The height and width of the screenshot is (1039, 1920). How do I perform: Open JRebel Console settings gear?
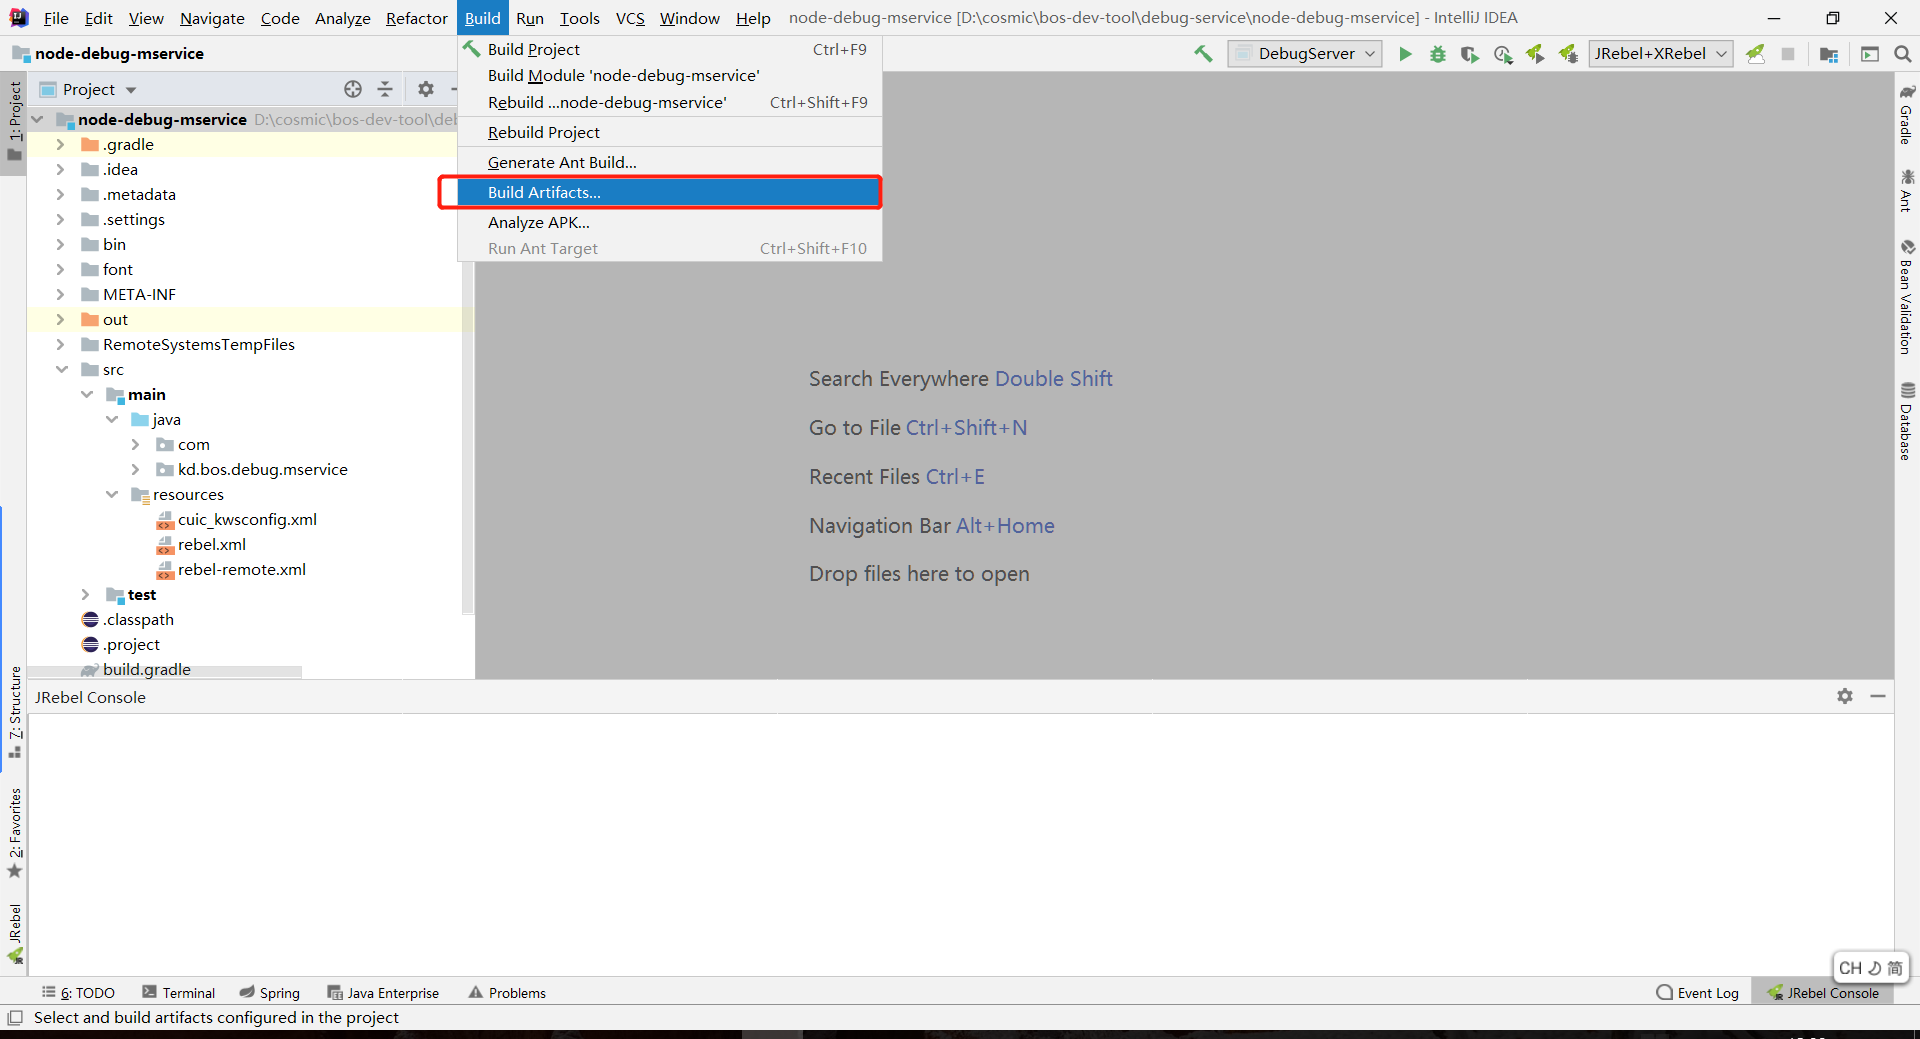pos(1845,696)
